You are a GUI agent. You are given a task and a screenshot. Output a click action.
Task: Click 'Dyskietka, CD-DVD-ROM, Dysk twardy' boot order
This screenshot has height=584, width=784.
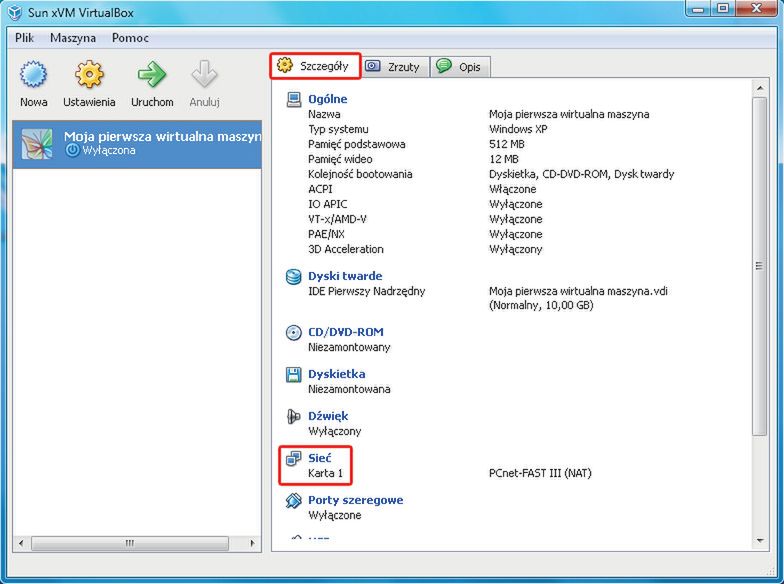[582, 174]
